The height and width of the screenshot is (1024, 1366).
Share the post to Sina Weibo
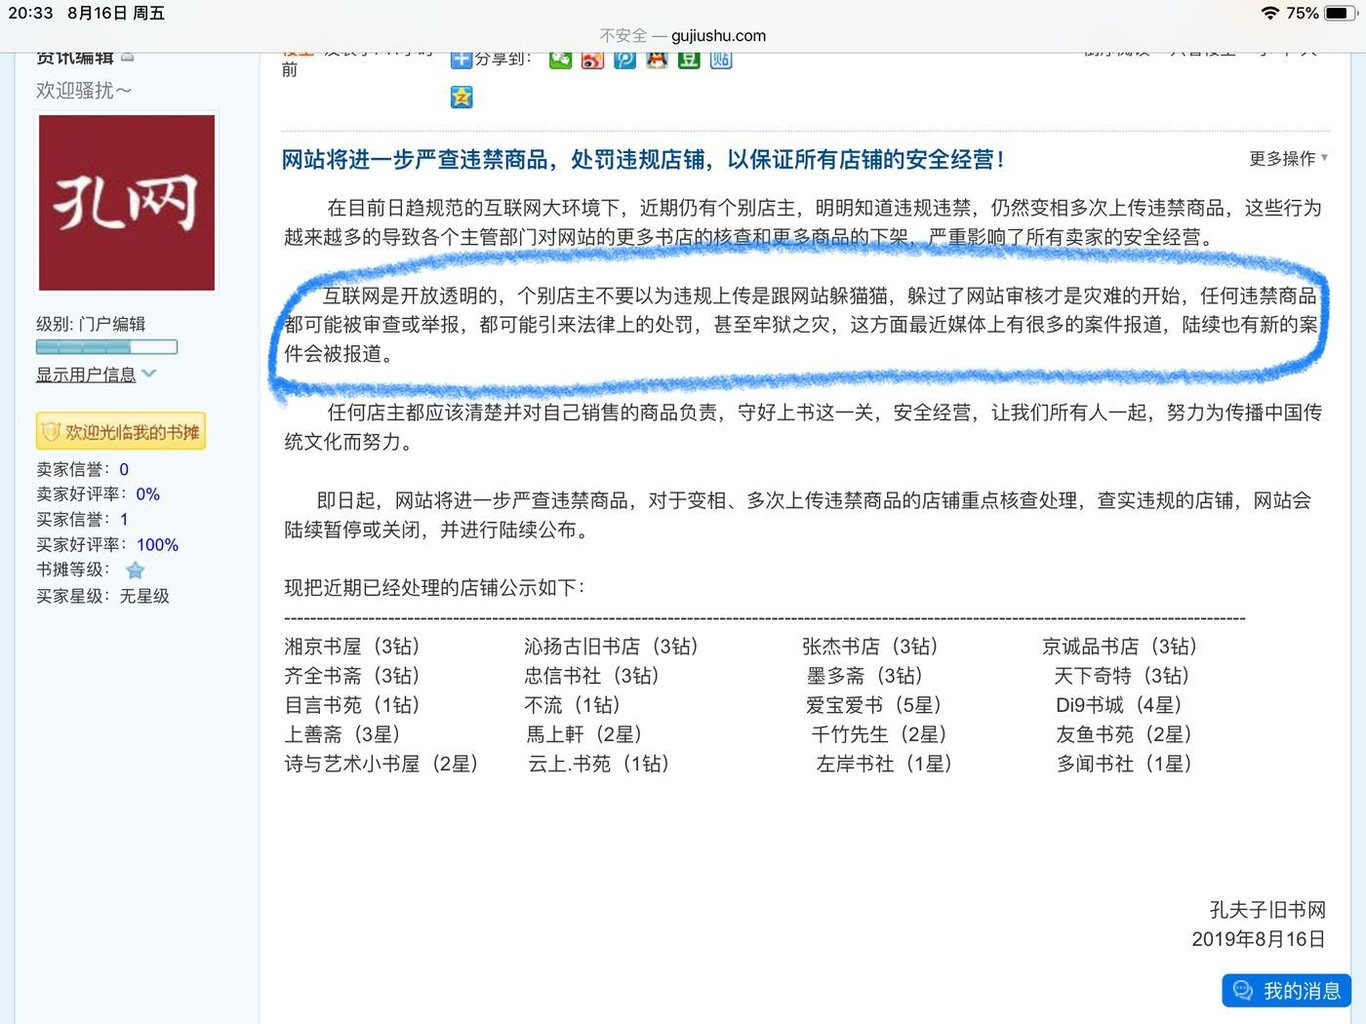592,60
